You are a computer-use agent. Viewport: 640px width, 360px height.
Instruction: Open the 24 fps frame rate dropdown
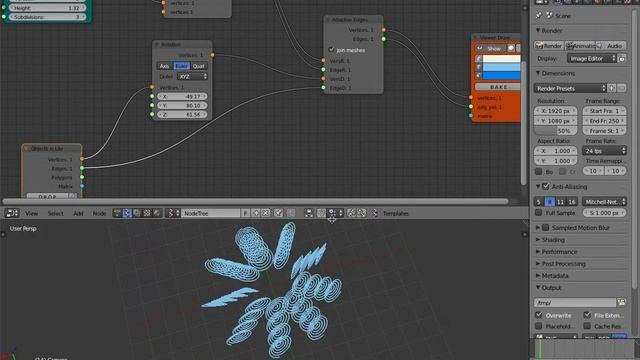[x=604, y=151]
